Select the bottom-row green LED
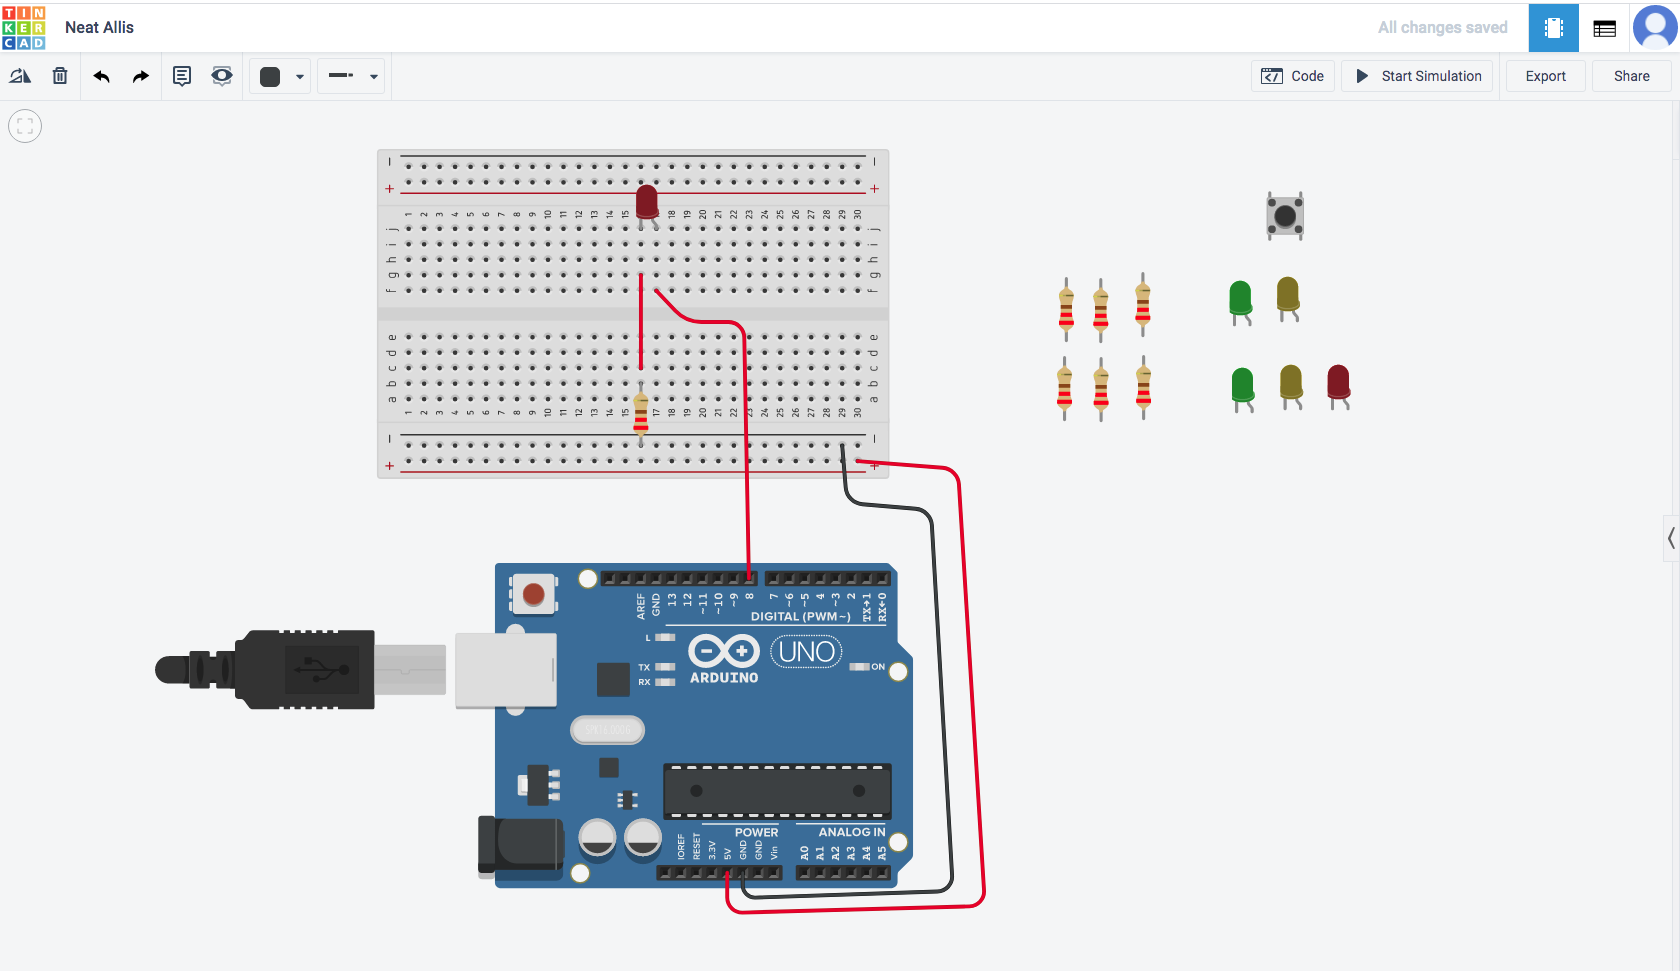This screenshot has height=971, width=1680. [x=1243, y=389]
